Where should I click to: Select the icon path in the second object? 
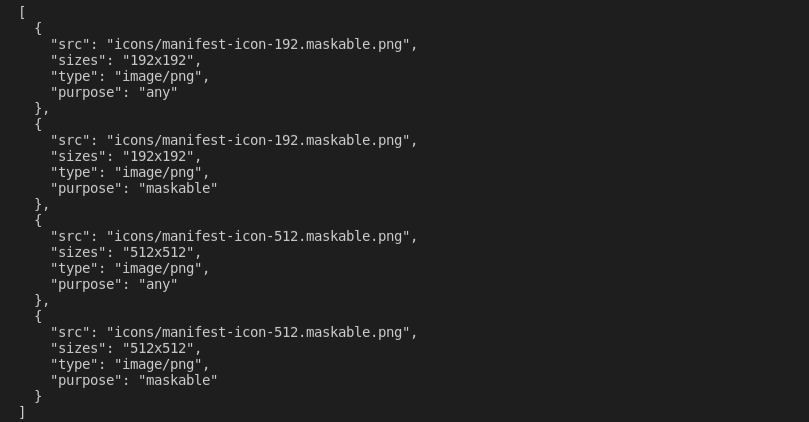(261, 140)
